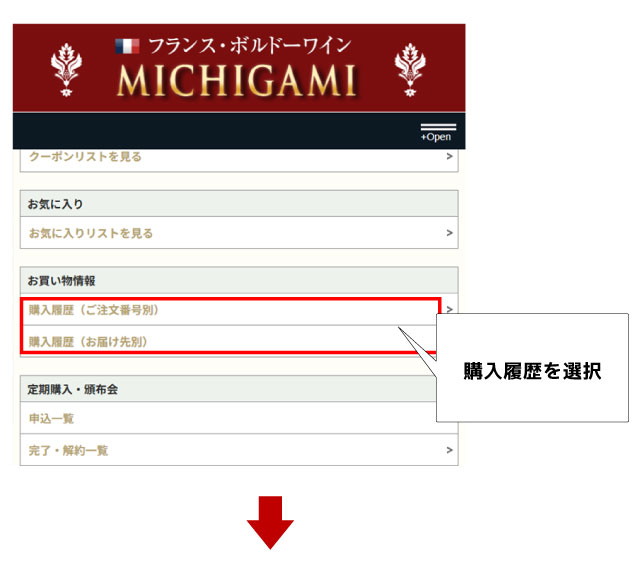The height and width of the screenshot is (584, 640).
Task: Click the French flag icon in header
Action: [127, 46]
